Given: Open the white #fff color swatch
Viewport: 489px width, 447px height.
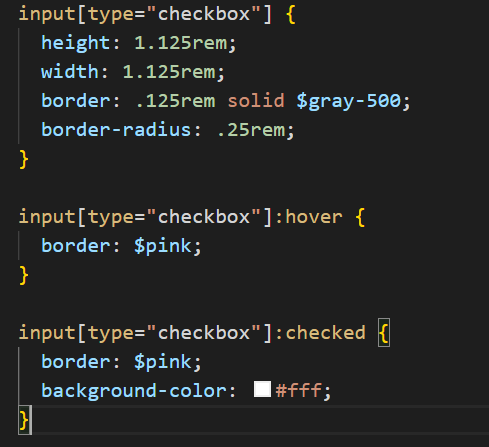Looking at the screenshot, I should (262, 389).
